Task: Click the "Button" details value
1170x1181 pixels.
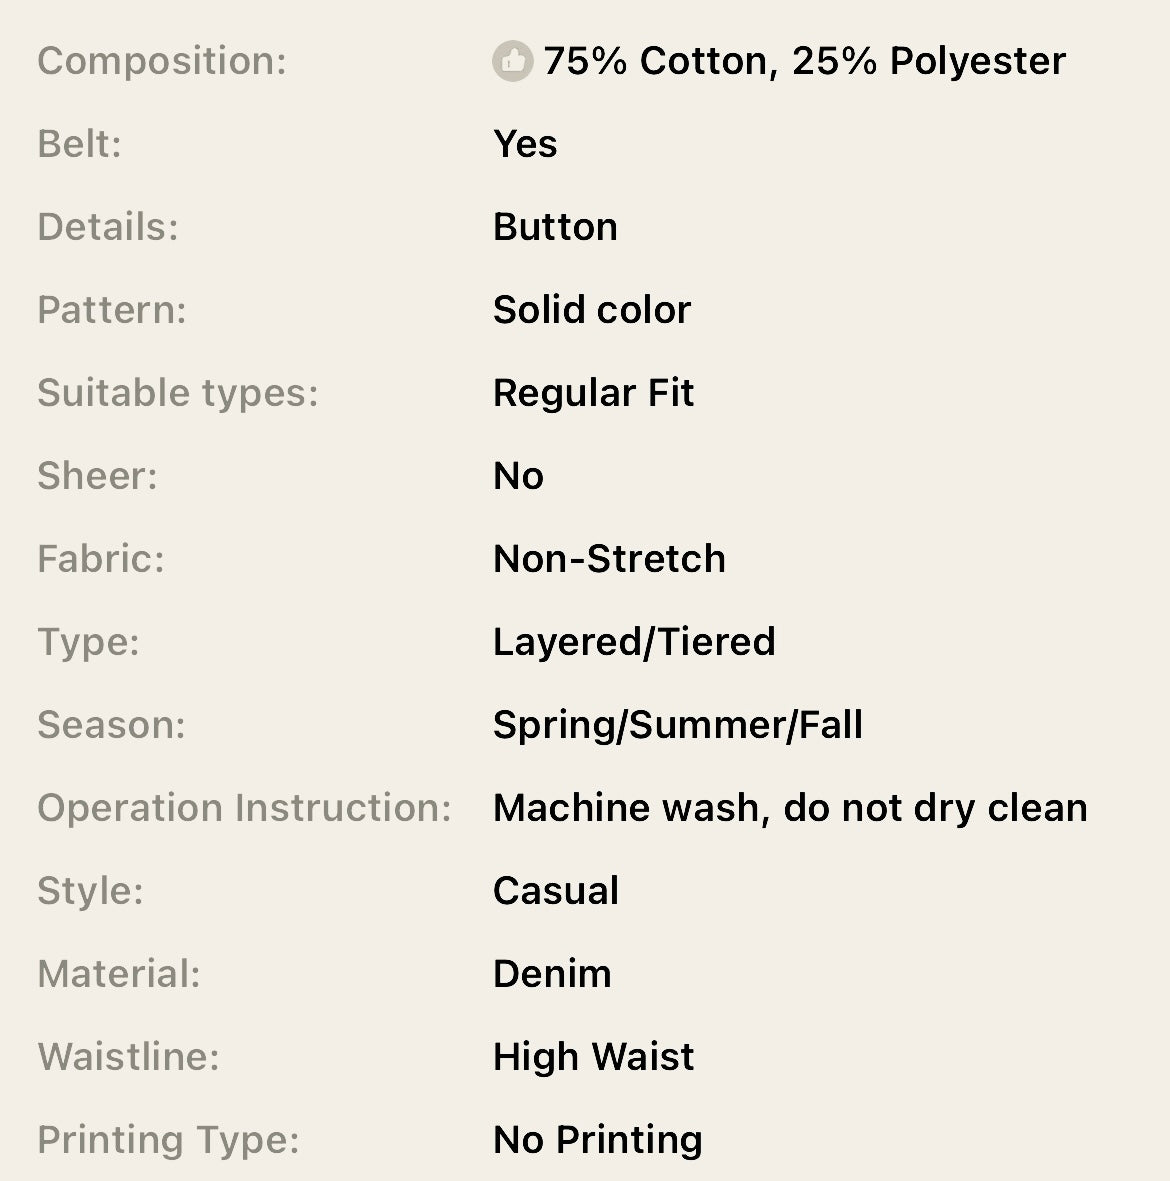Action: [x=555, y=228]
